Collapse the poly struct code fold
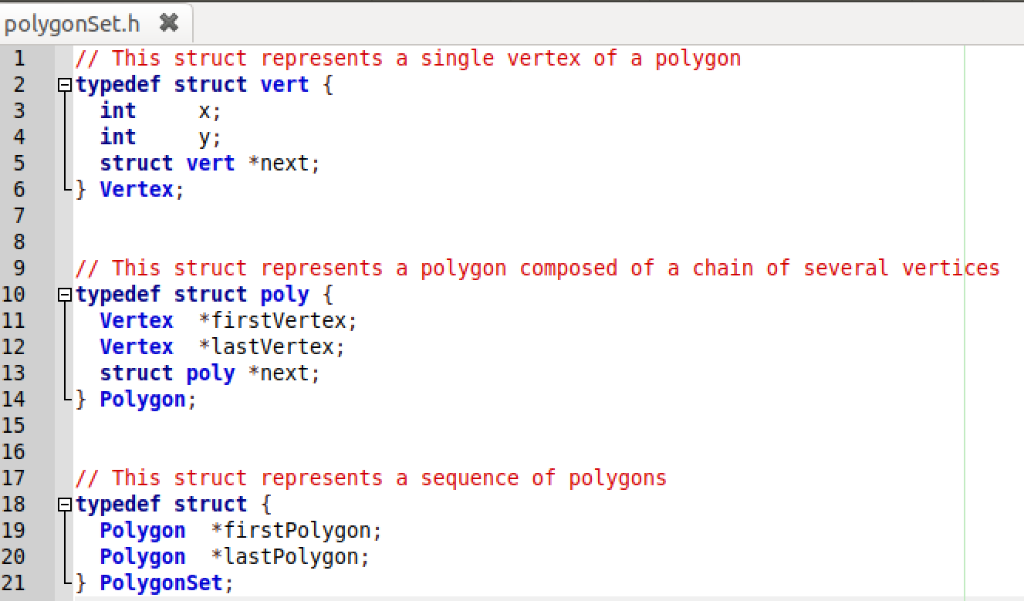 [63, 294]
